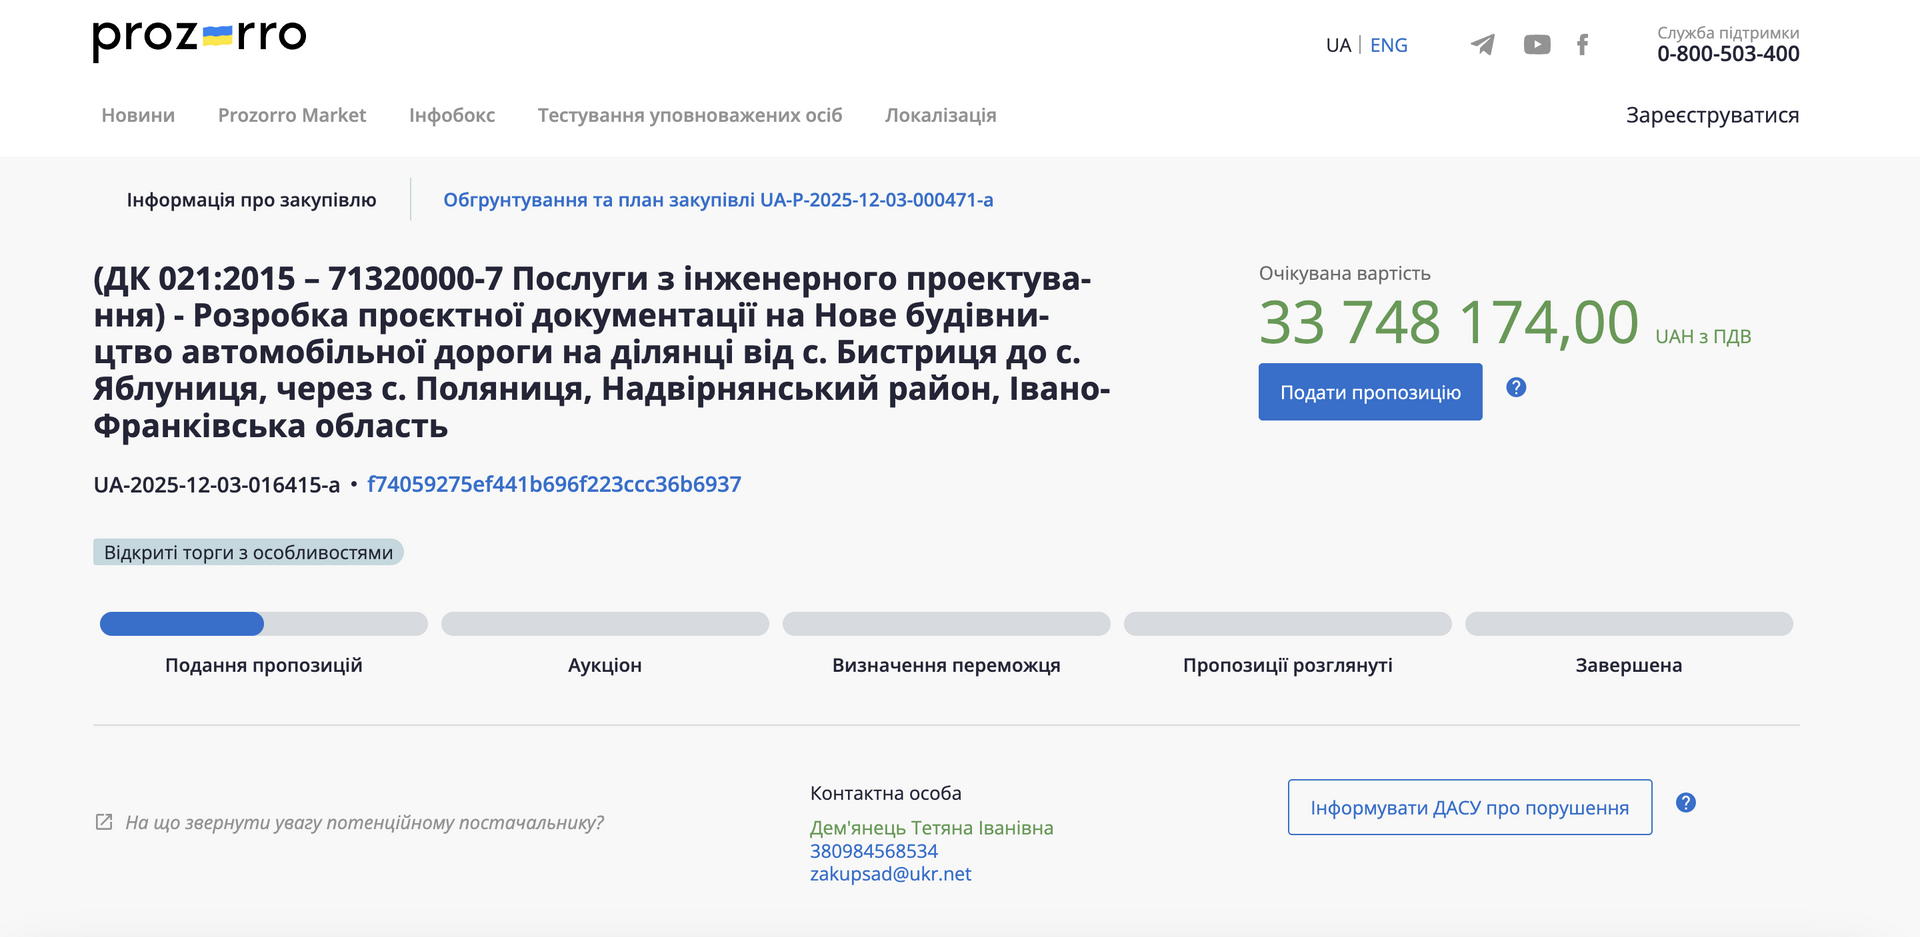
Task: Click the help icon beside Інформувати ДАСУ
Action: coord(1685,801)
